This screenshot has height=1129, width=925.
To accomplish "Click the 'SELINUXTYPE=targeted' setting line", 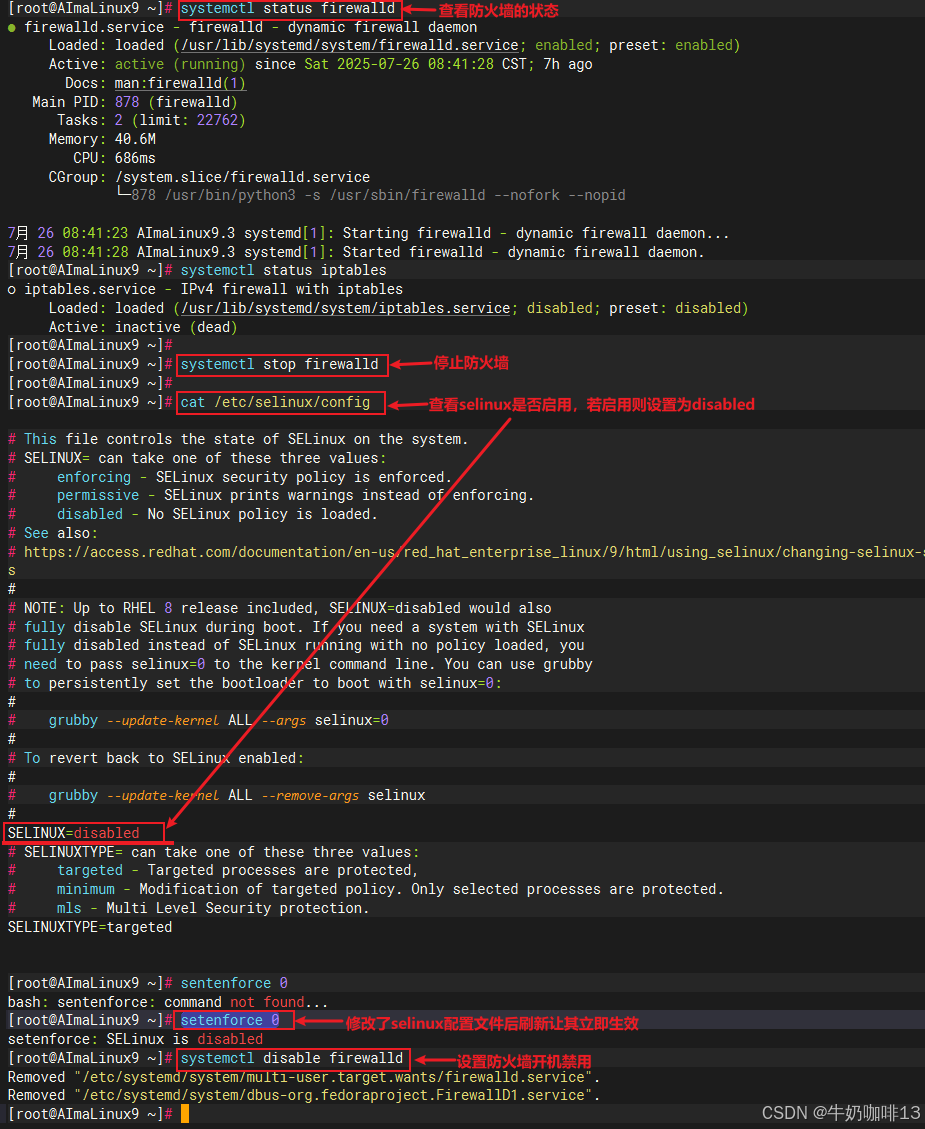I will [x=90, y=927].
